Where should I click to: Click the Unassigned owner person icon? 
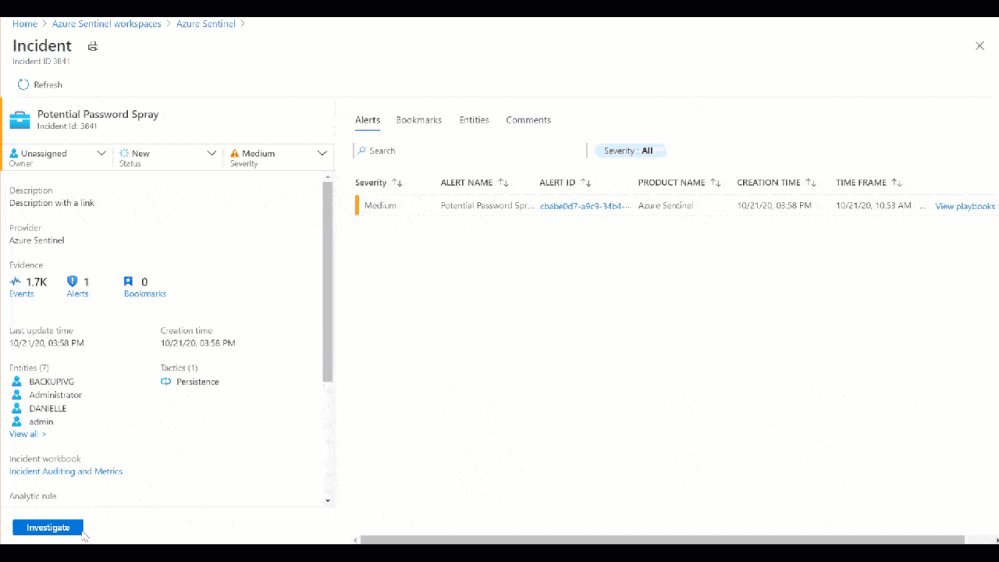click(14, 153)
